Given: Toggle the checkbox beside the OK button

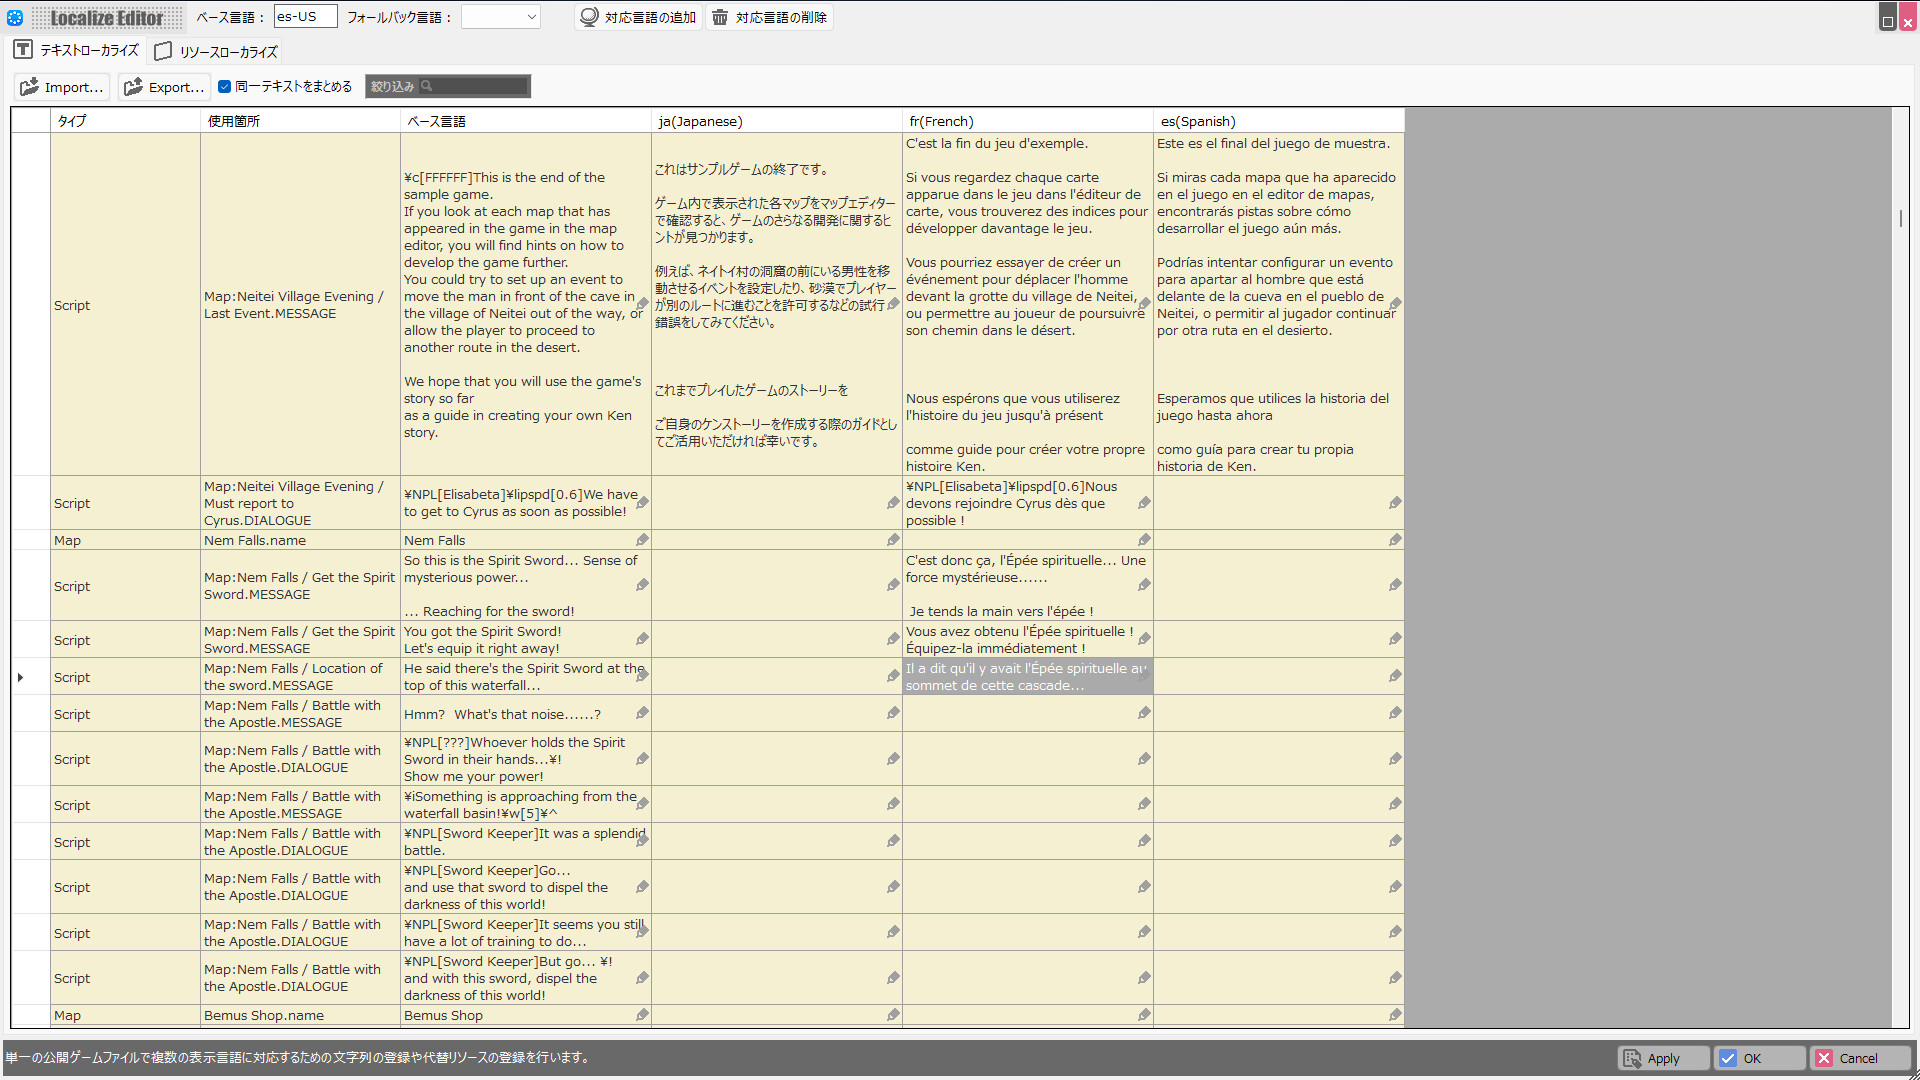Looking at the screenshot, I should click(x=1729, y=1058).
